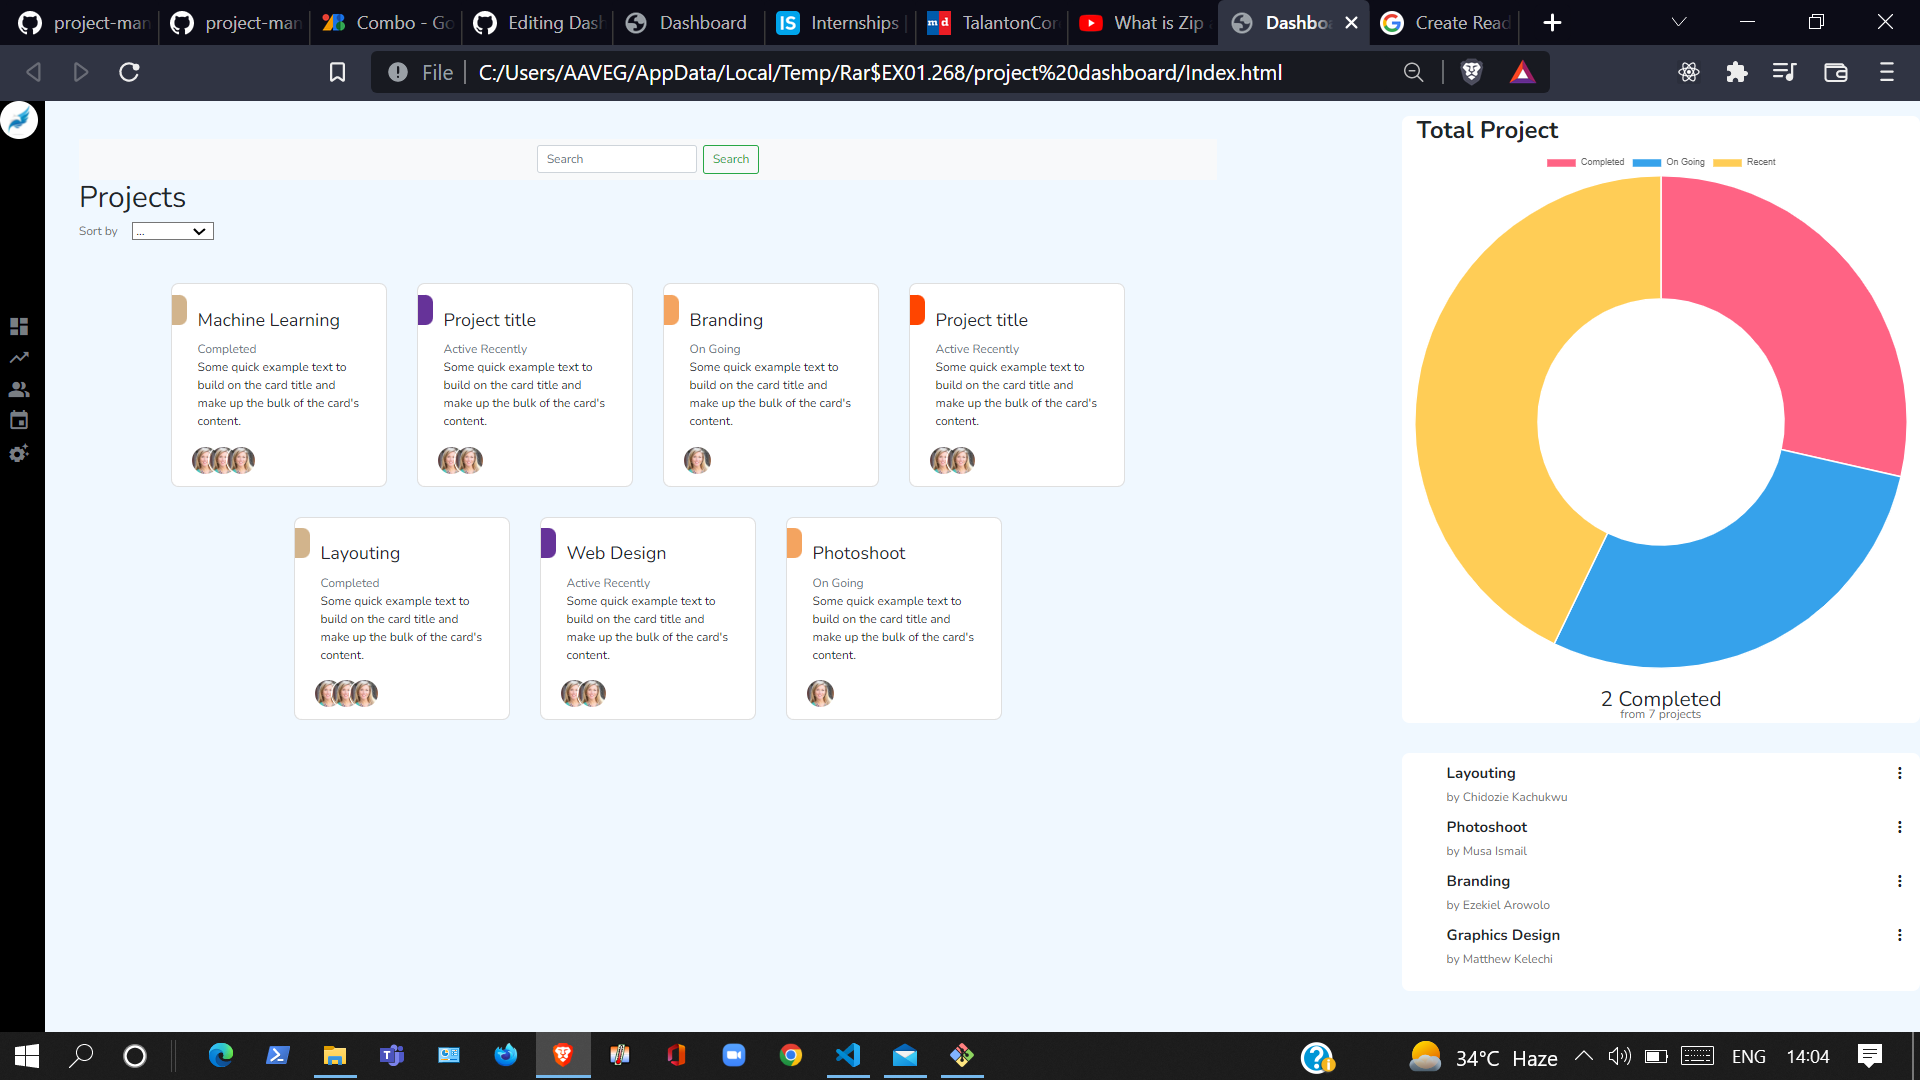Open the three-dot menu for Graphics Design

(1901, 935)
